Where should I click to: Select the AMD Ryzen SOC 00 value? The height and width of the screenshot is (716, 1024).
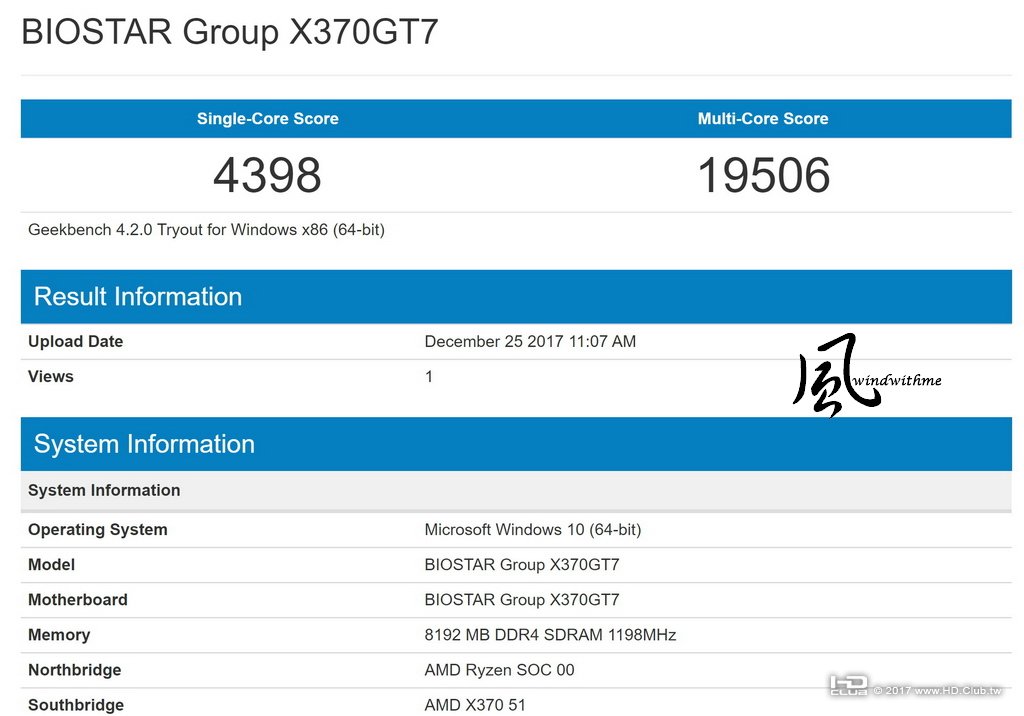coord(500,670)
